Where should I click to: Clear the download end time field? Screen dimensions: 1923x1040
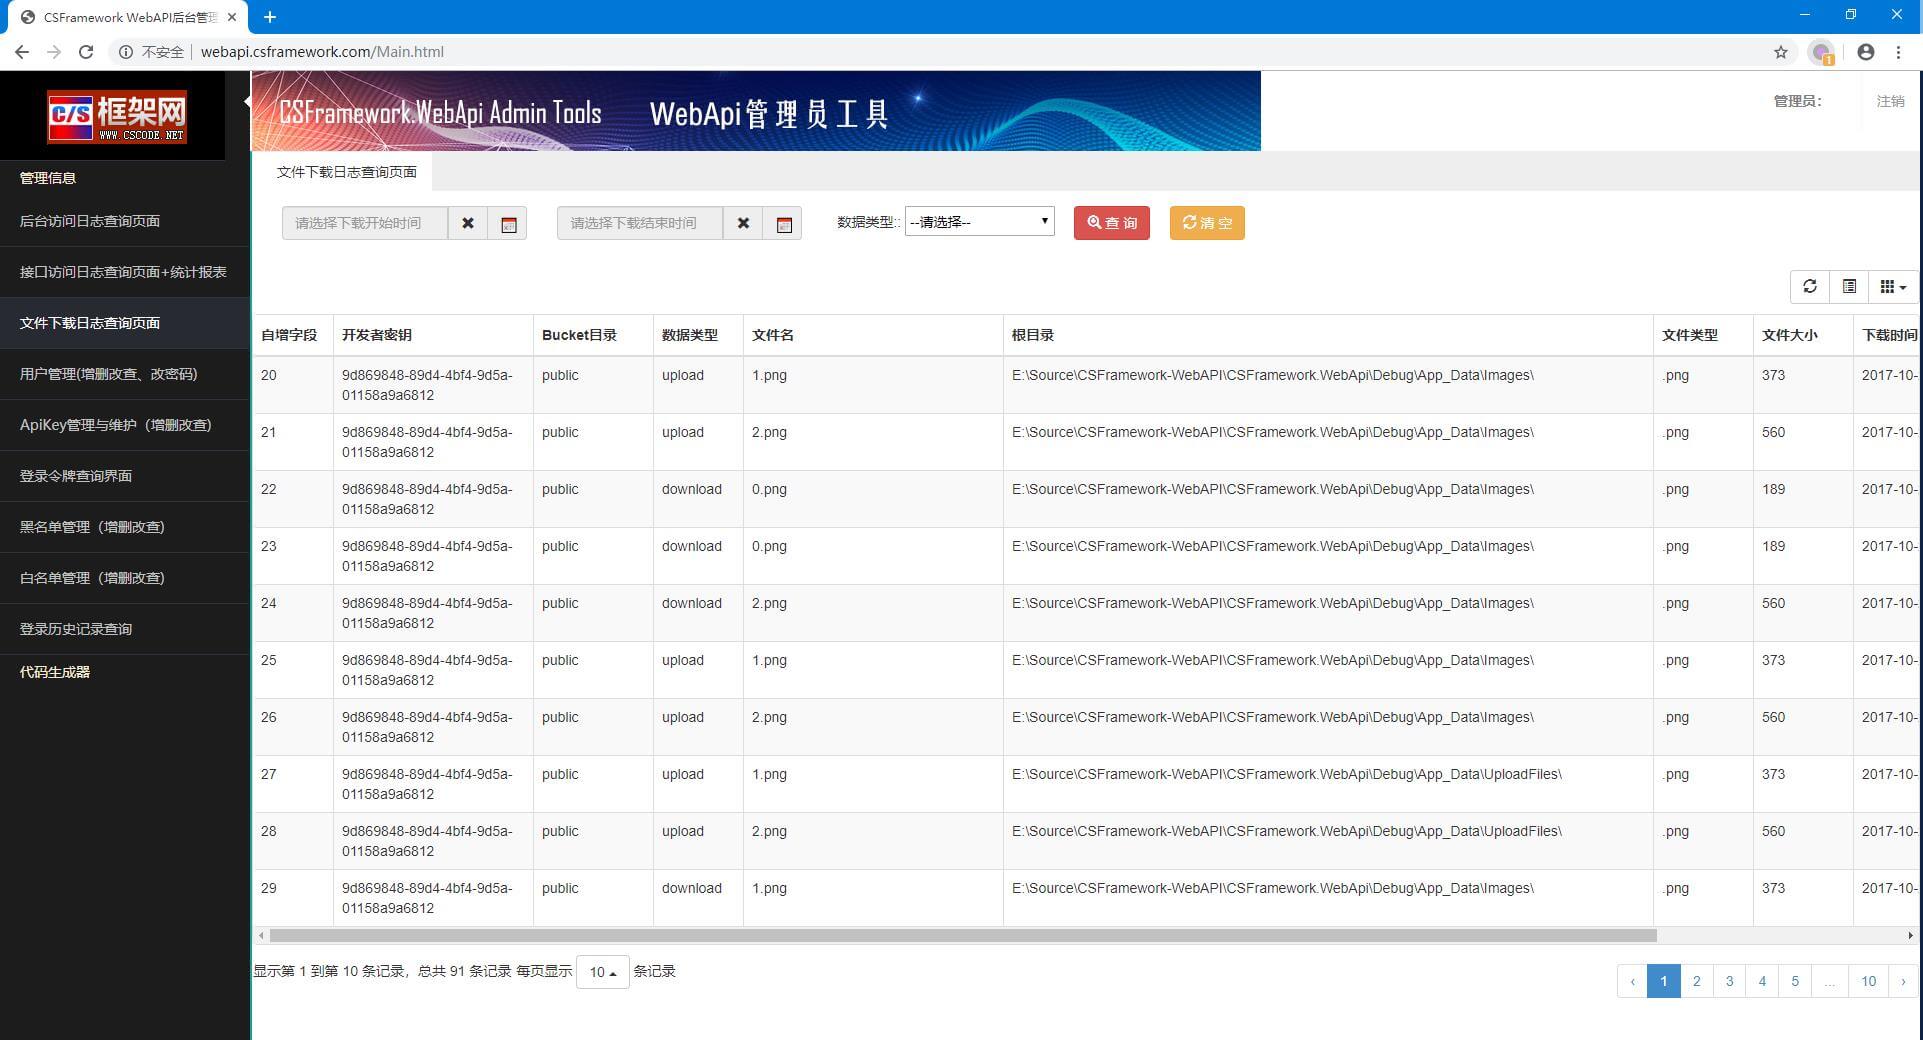point(742,223)
